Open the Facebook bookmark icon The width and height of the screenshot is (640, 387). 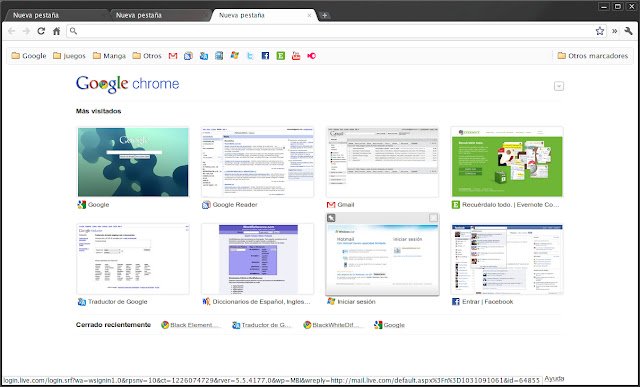(265, 56)
